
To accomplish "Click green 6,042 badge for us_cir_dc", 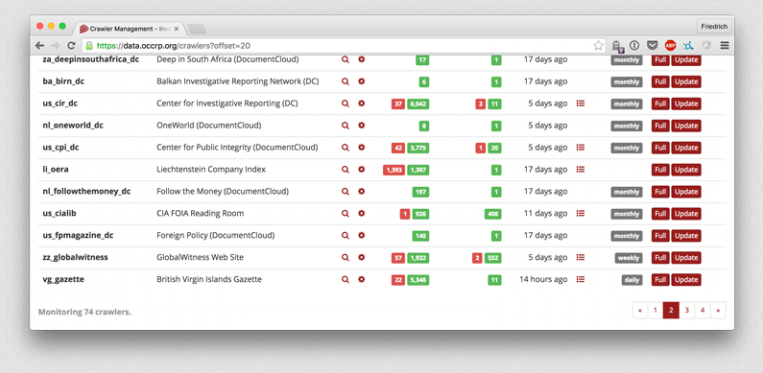I will [x=418, y=104].
